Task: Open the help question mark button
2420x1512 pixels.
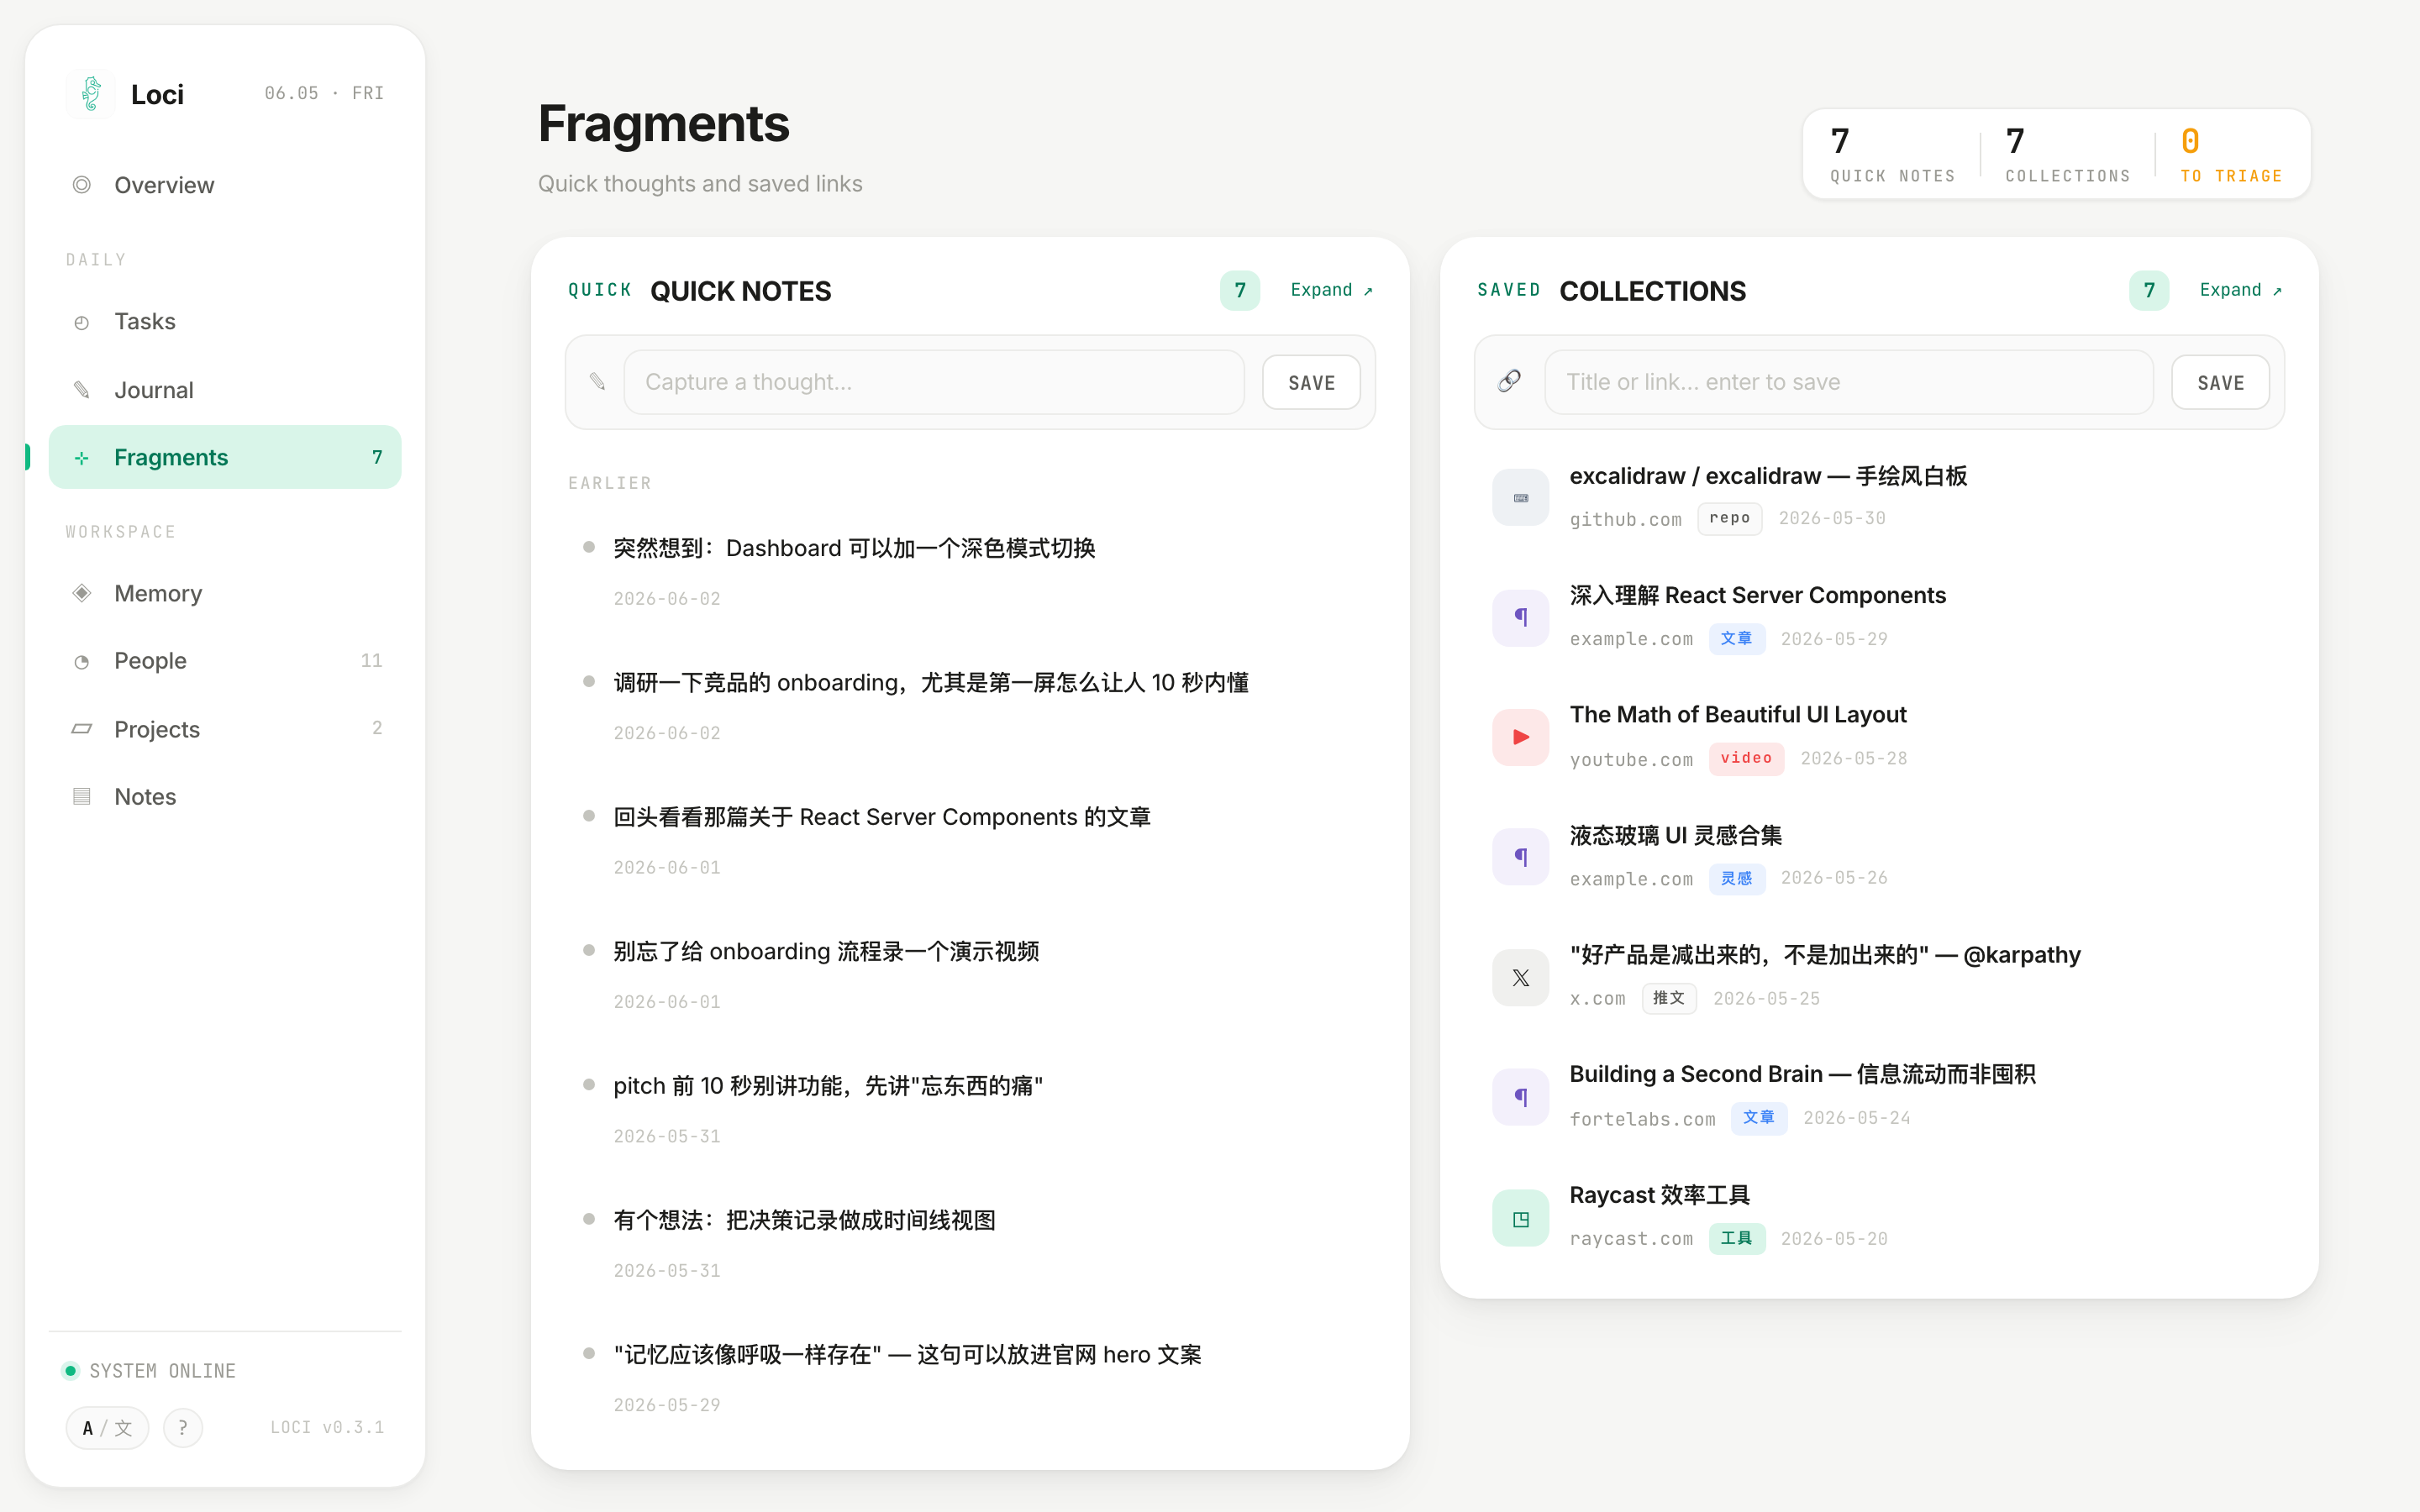Action: click(x=183, y=1428)
